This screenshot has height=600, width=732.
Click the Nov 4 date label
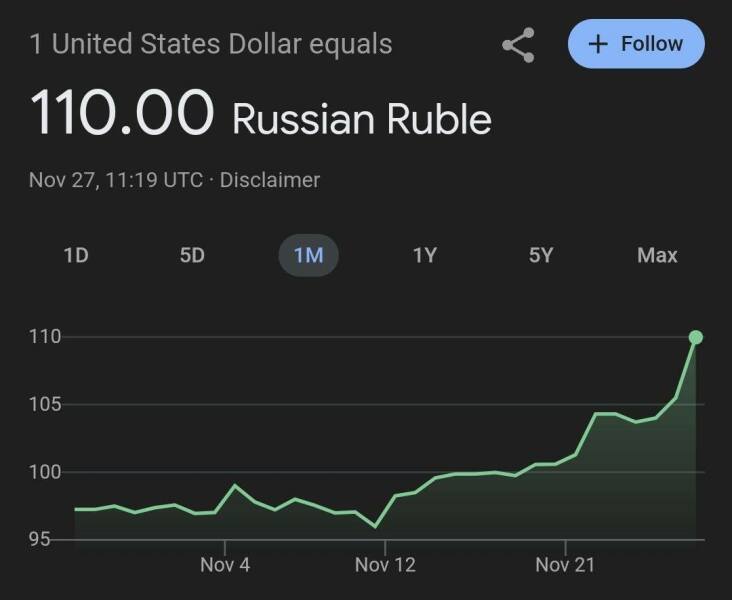tap(225, 565)
